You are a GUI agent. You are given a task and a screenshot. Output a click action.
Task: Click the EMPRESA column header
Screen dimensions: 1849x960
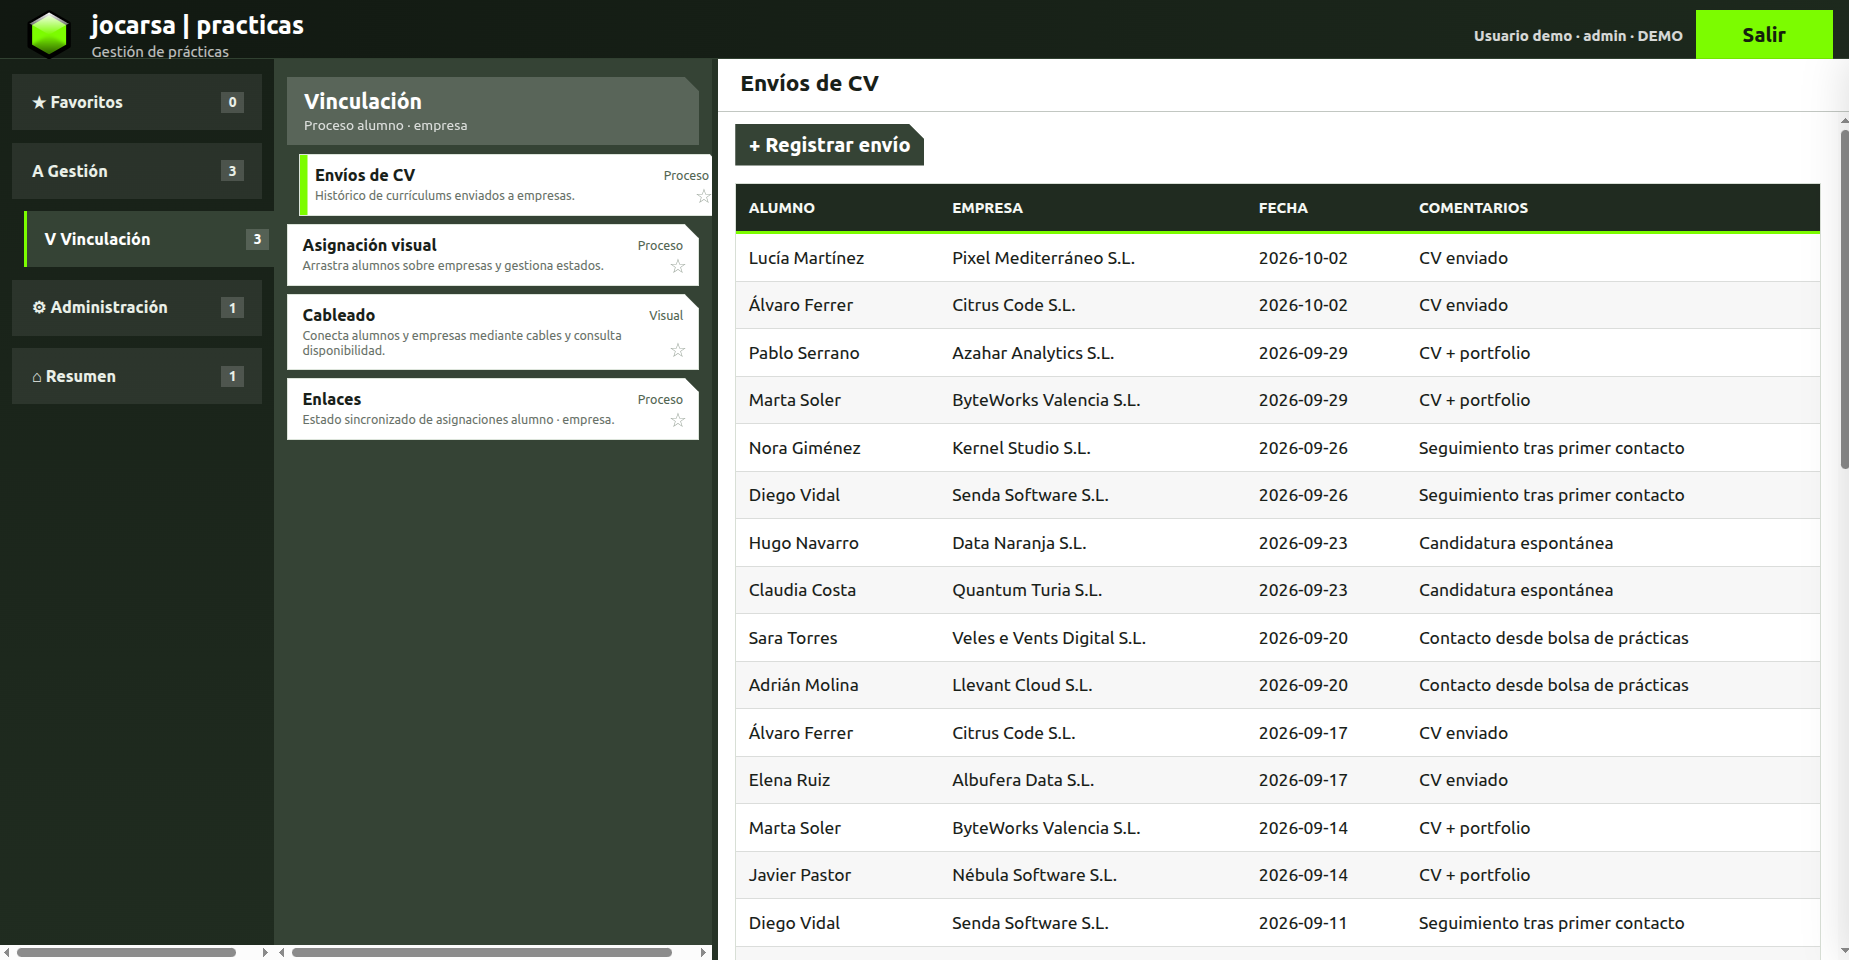pyautogui.click(x=987, y=208)
